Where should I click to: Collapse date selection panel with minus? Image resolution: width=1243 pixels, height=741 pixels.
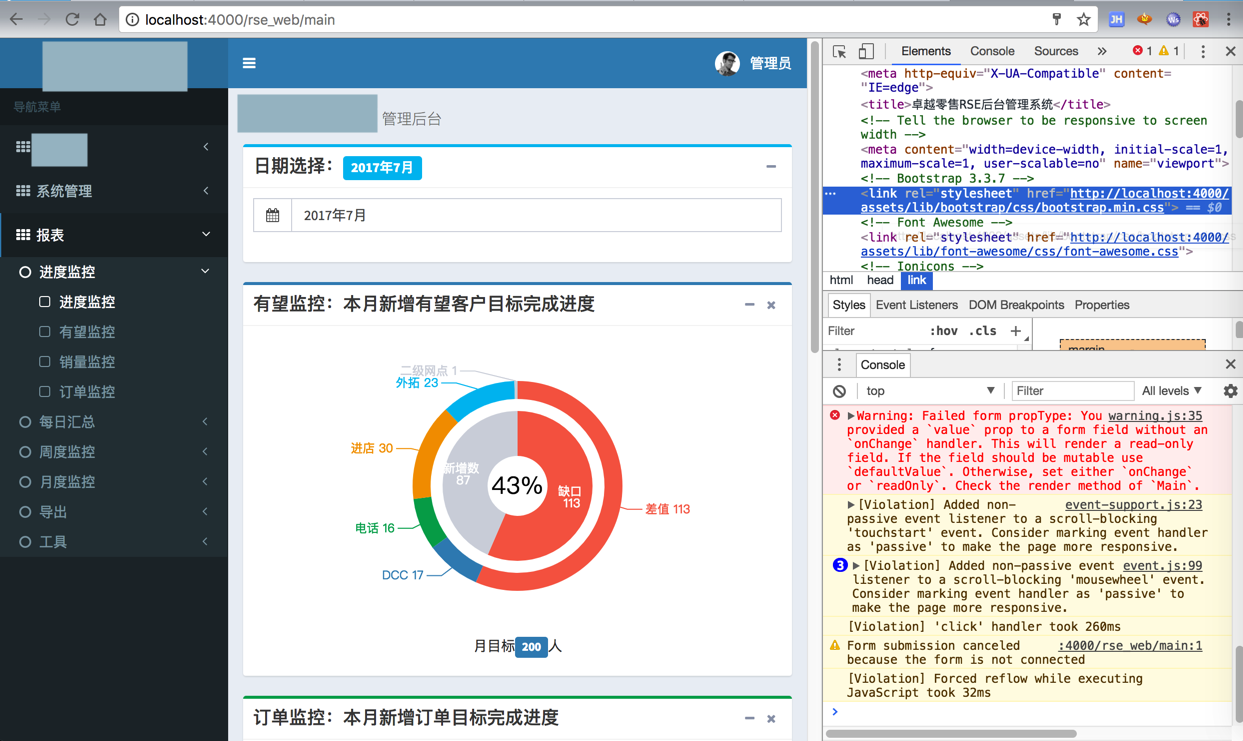pos(771,167)
